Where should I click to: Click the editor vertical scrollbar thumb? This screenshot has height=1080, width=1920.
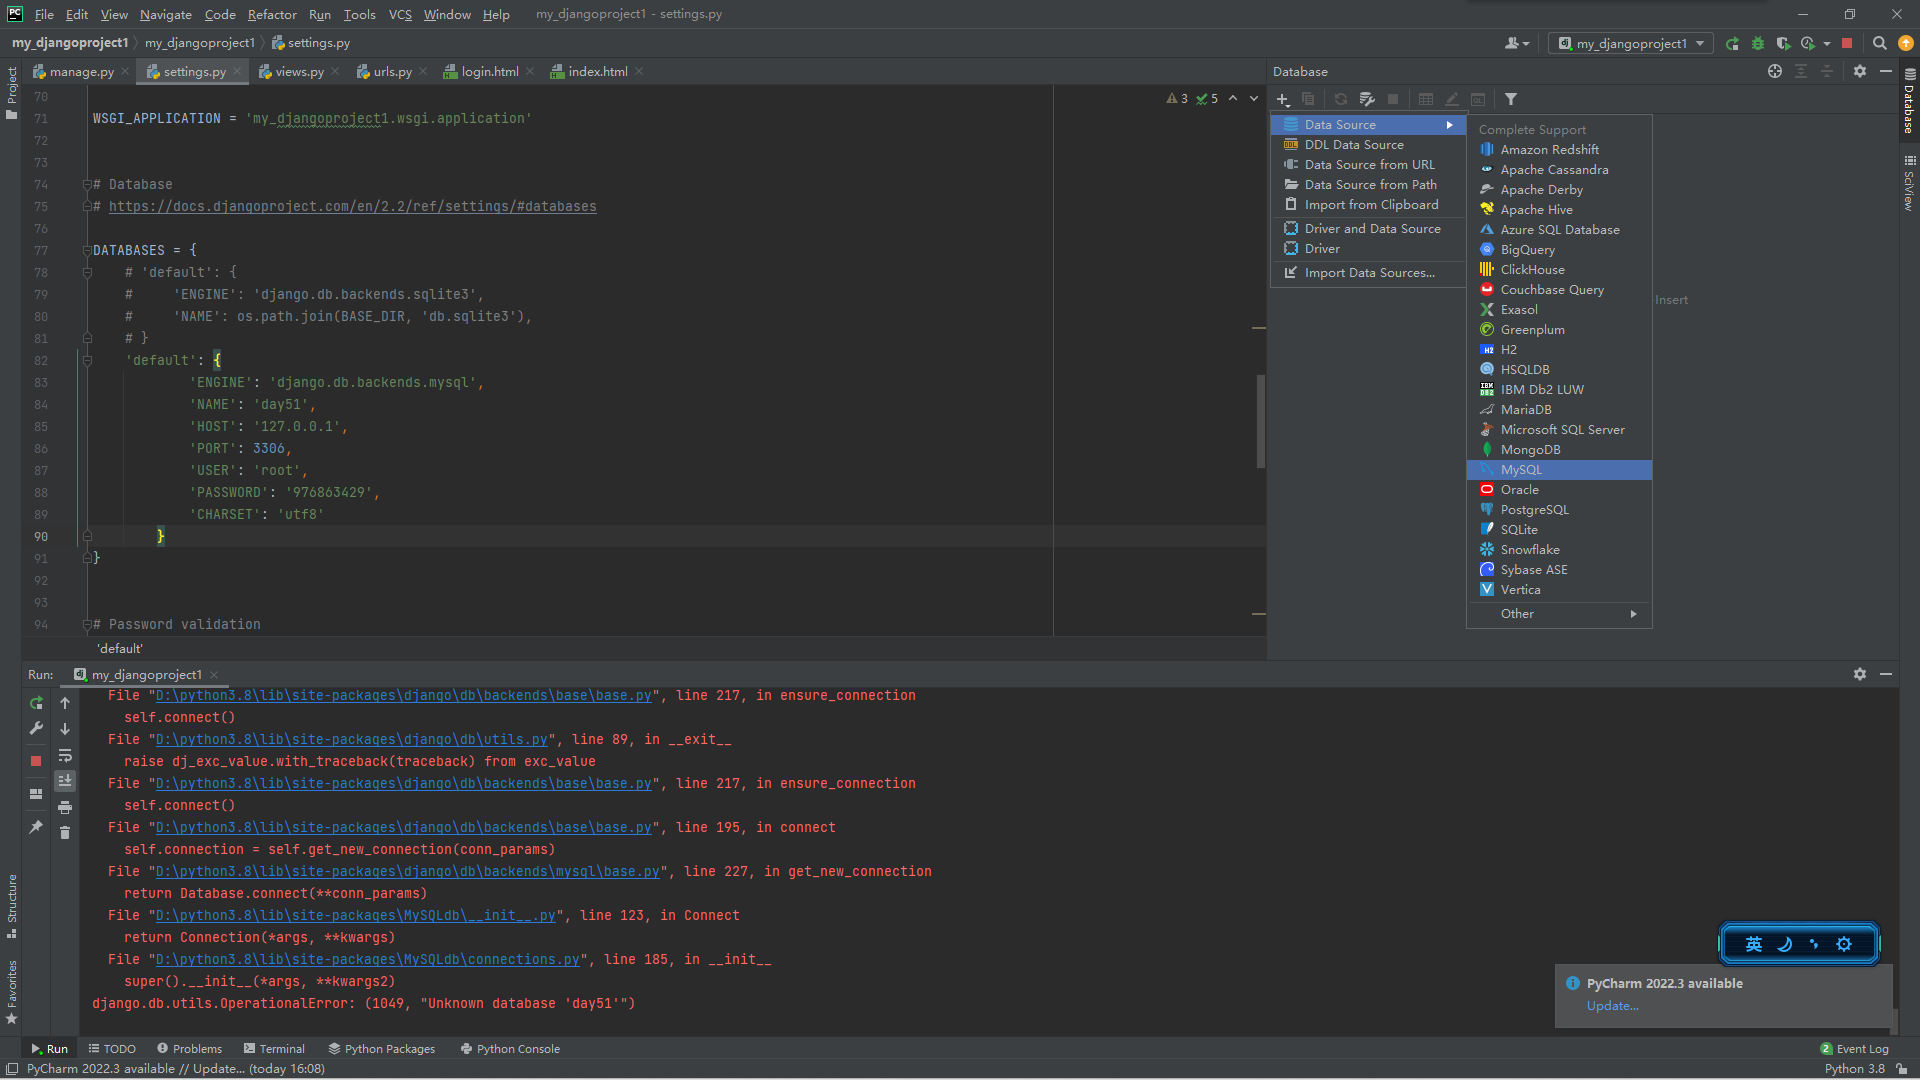[1260, 421]
